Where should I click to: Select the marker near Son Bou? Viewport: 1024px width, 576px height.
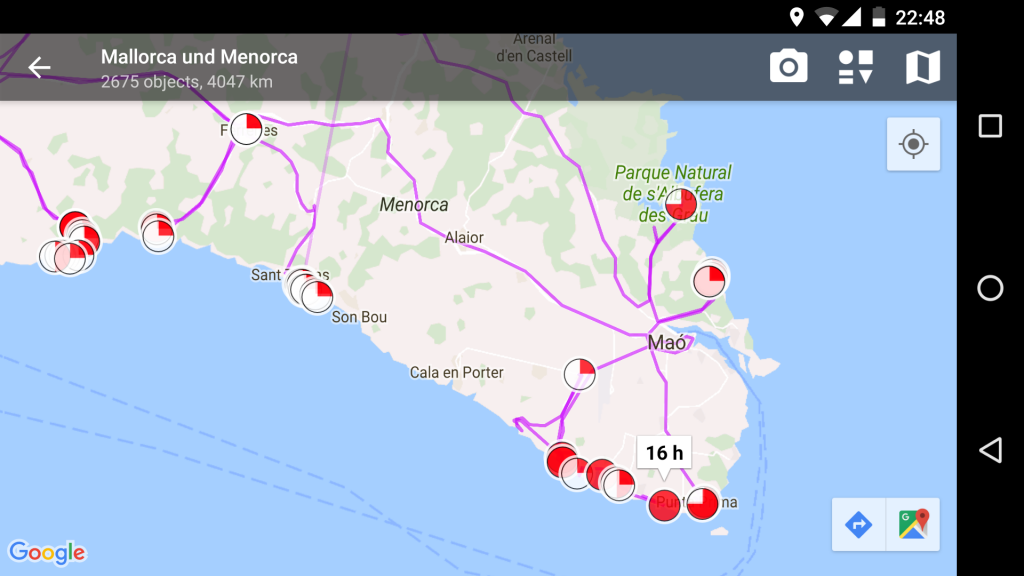point(317,296)
